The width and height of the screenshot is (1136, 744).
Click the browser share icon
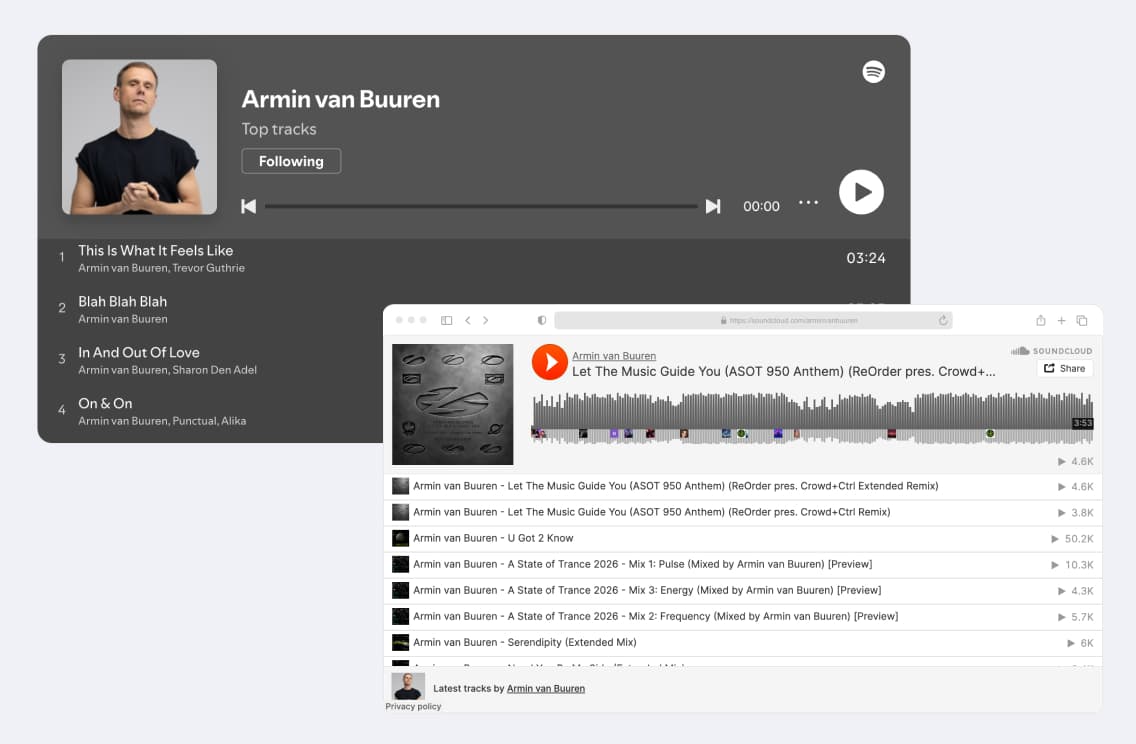[x=1040, y=320]
